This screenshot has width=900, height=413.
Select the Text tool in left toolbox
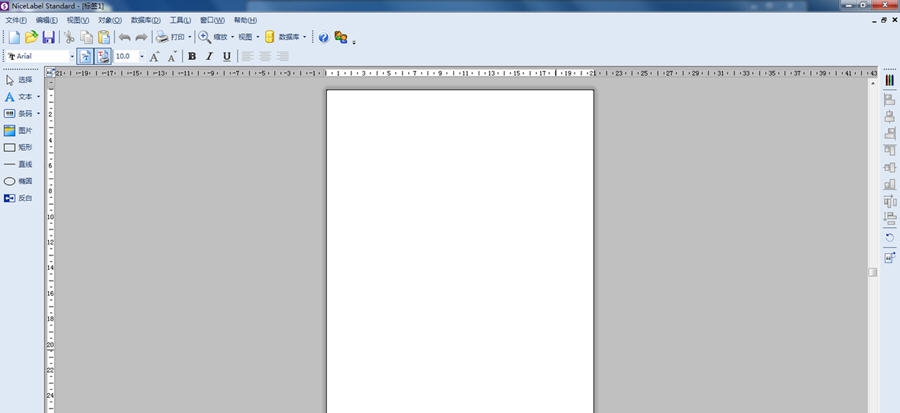click(18, 97)
